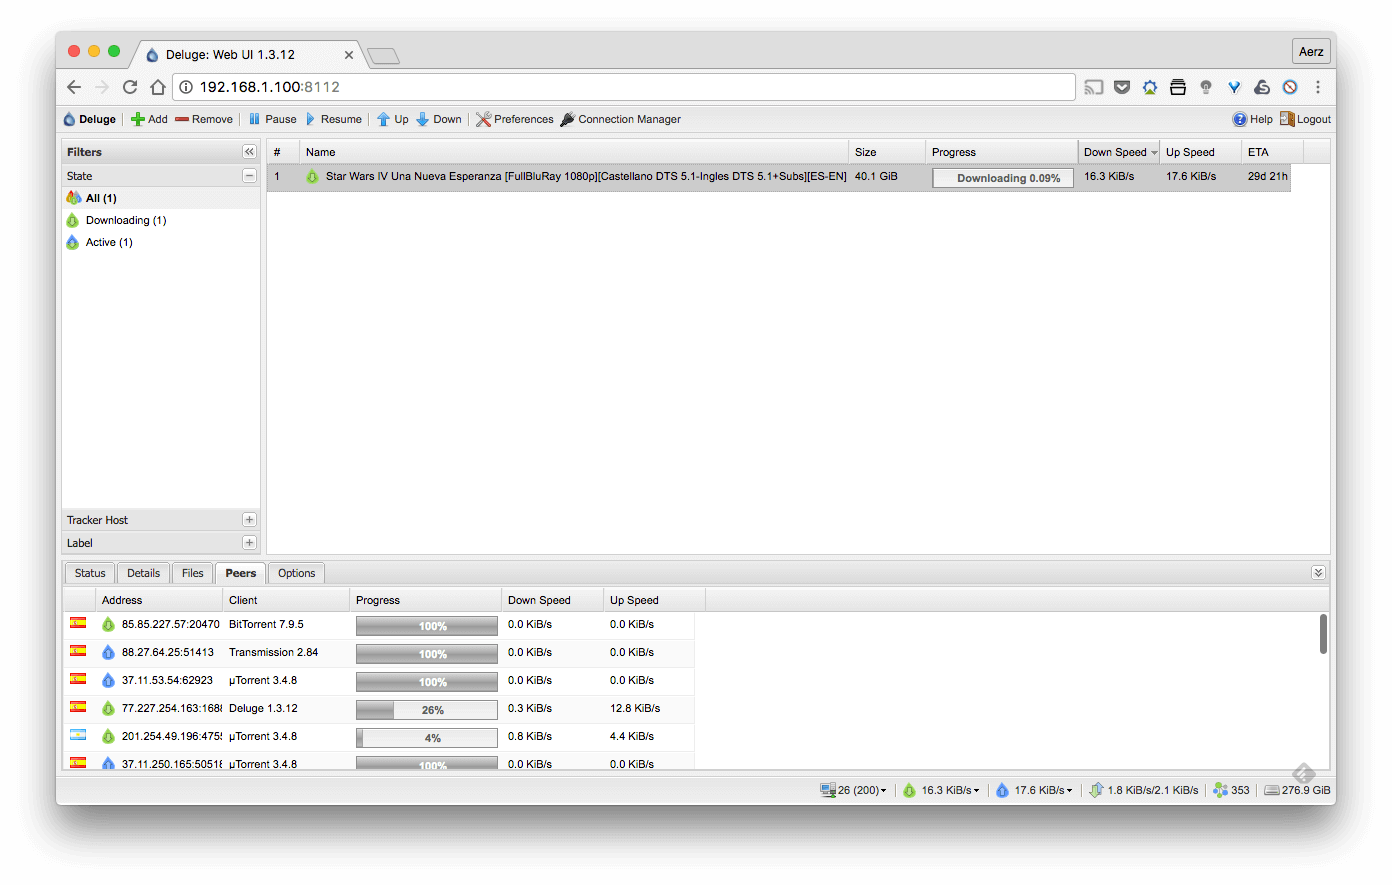
Task: Collapse the State filter section
Action: 249,176
